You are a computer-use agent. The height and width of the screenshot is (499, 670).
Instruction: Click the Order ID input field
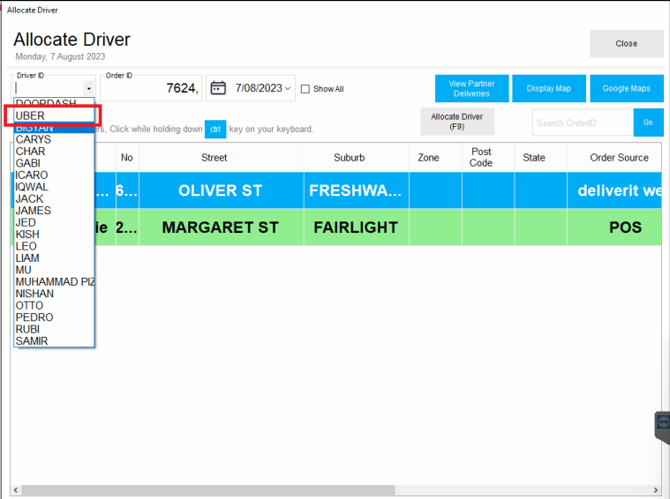(152, 89)
